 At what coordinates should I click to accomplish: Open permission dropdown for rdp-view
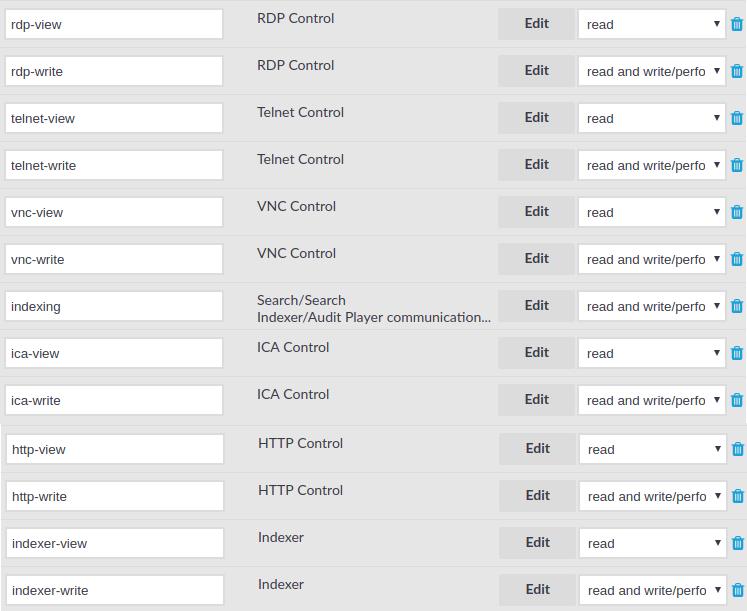[x=651, y=24]
